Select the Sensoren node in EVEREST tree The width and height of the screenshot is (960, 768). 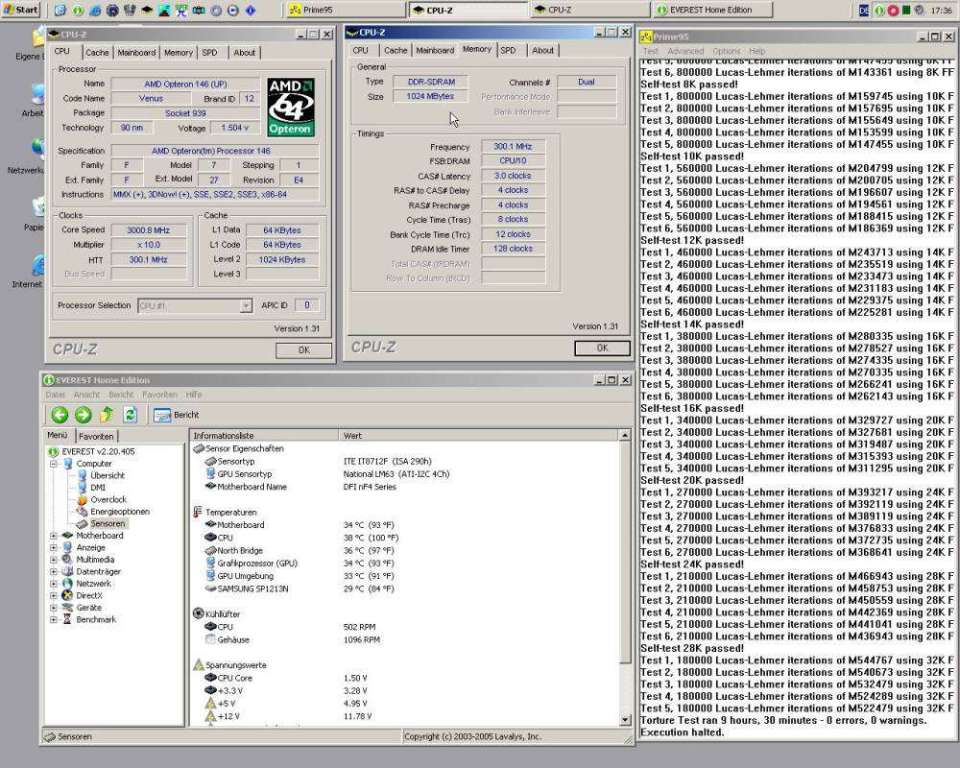pyautogui.click(x=108, y=524)
